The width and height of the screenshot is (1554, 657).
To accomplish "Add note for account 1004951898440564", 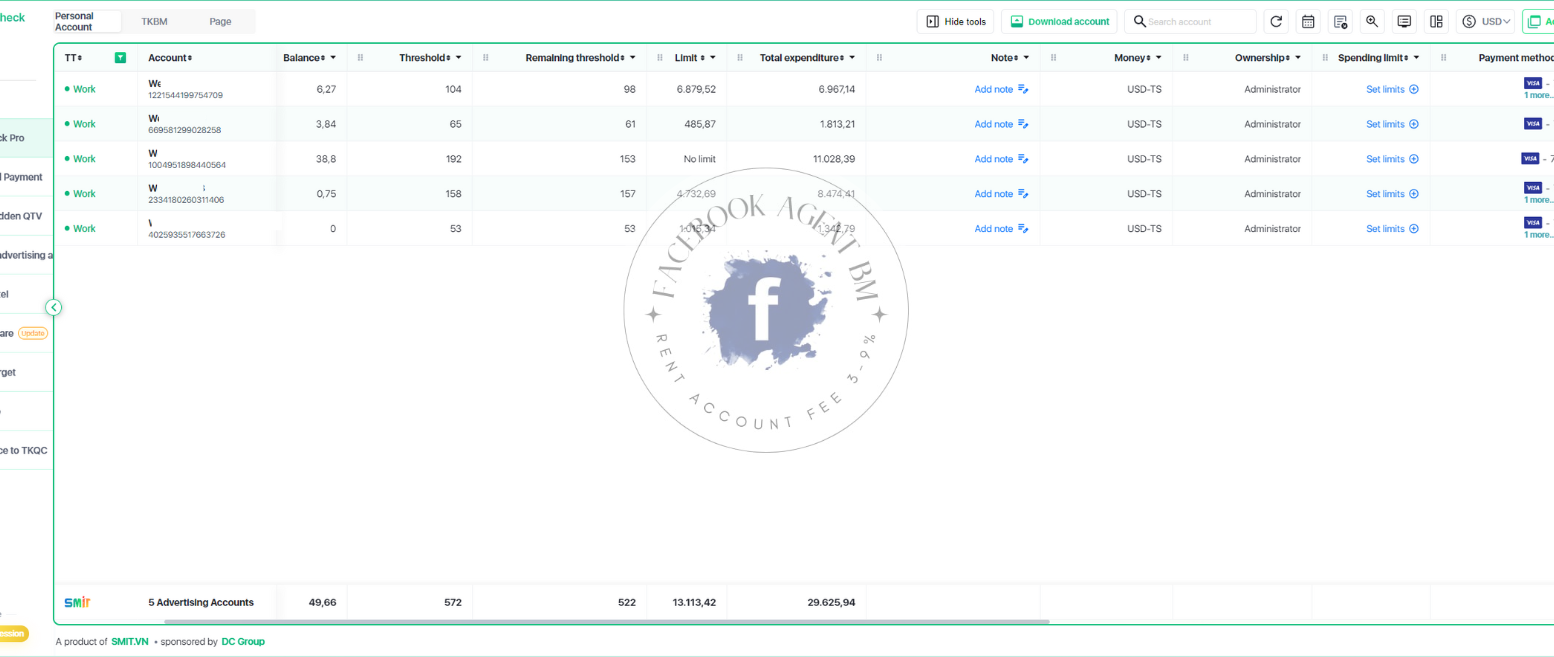I will 1001,159.
